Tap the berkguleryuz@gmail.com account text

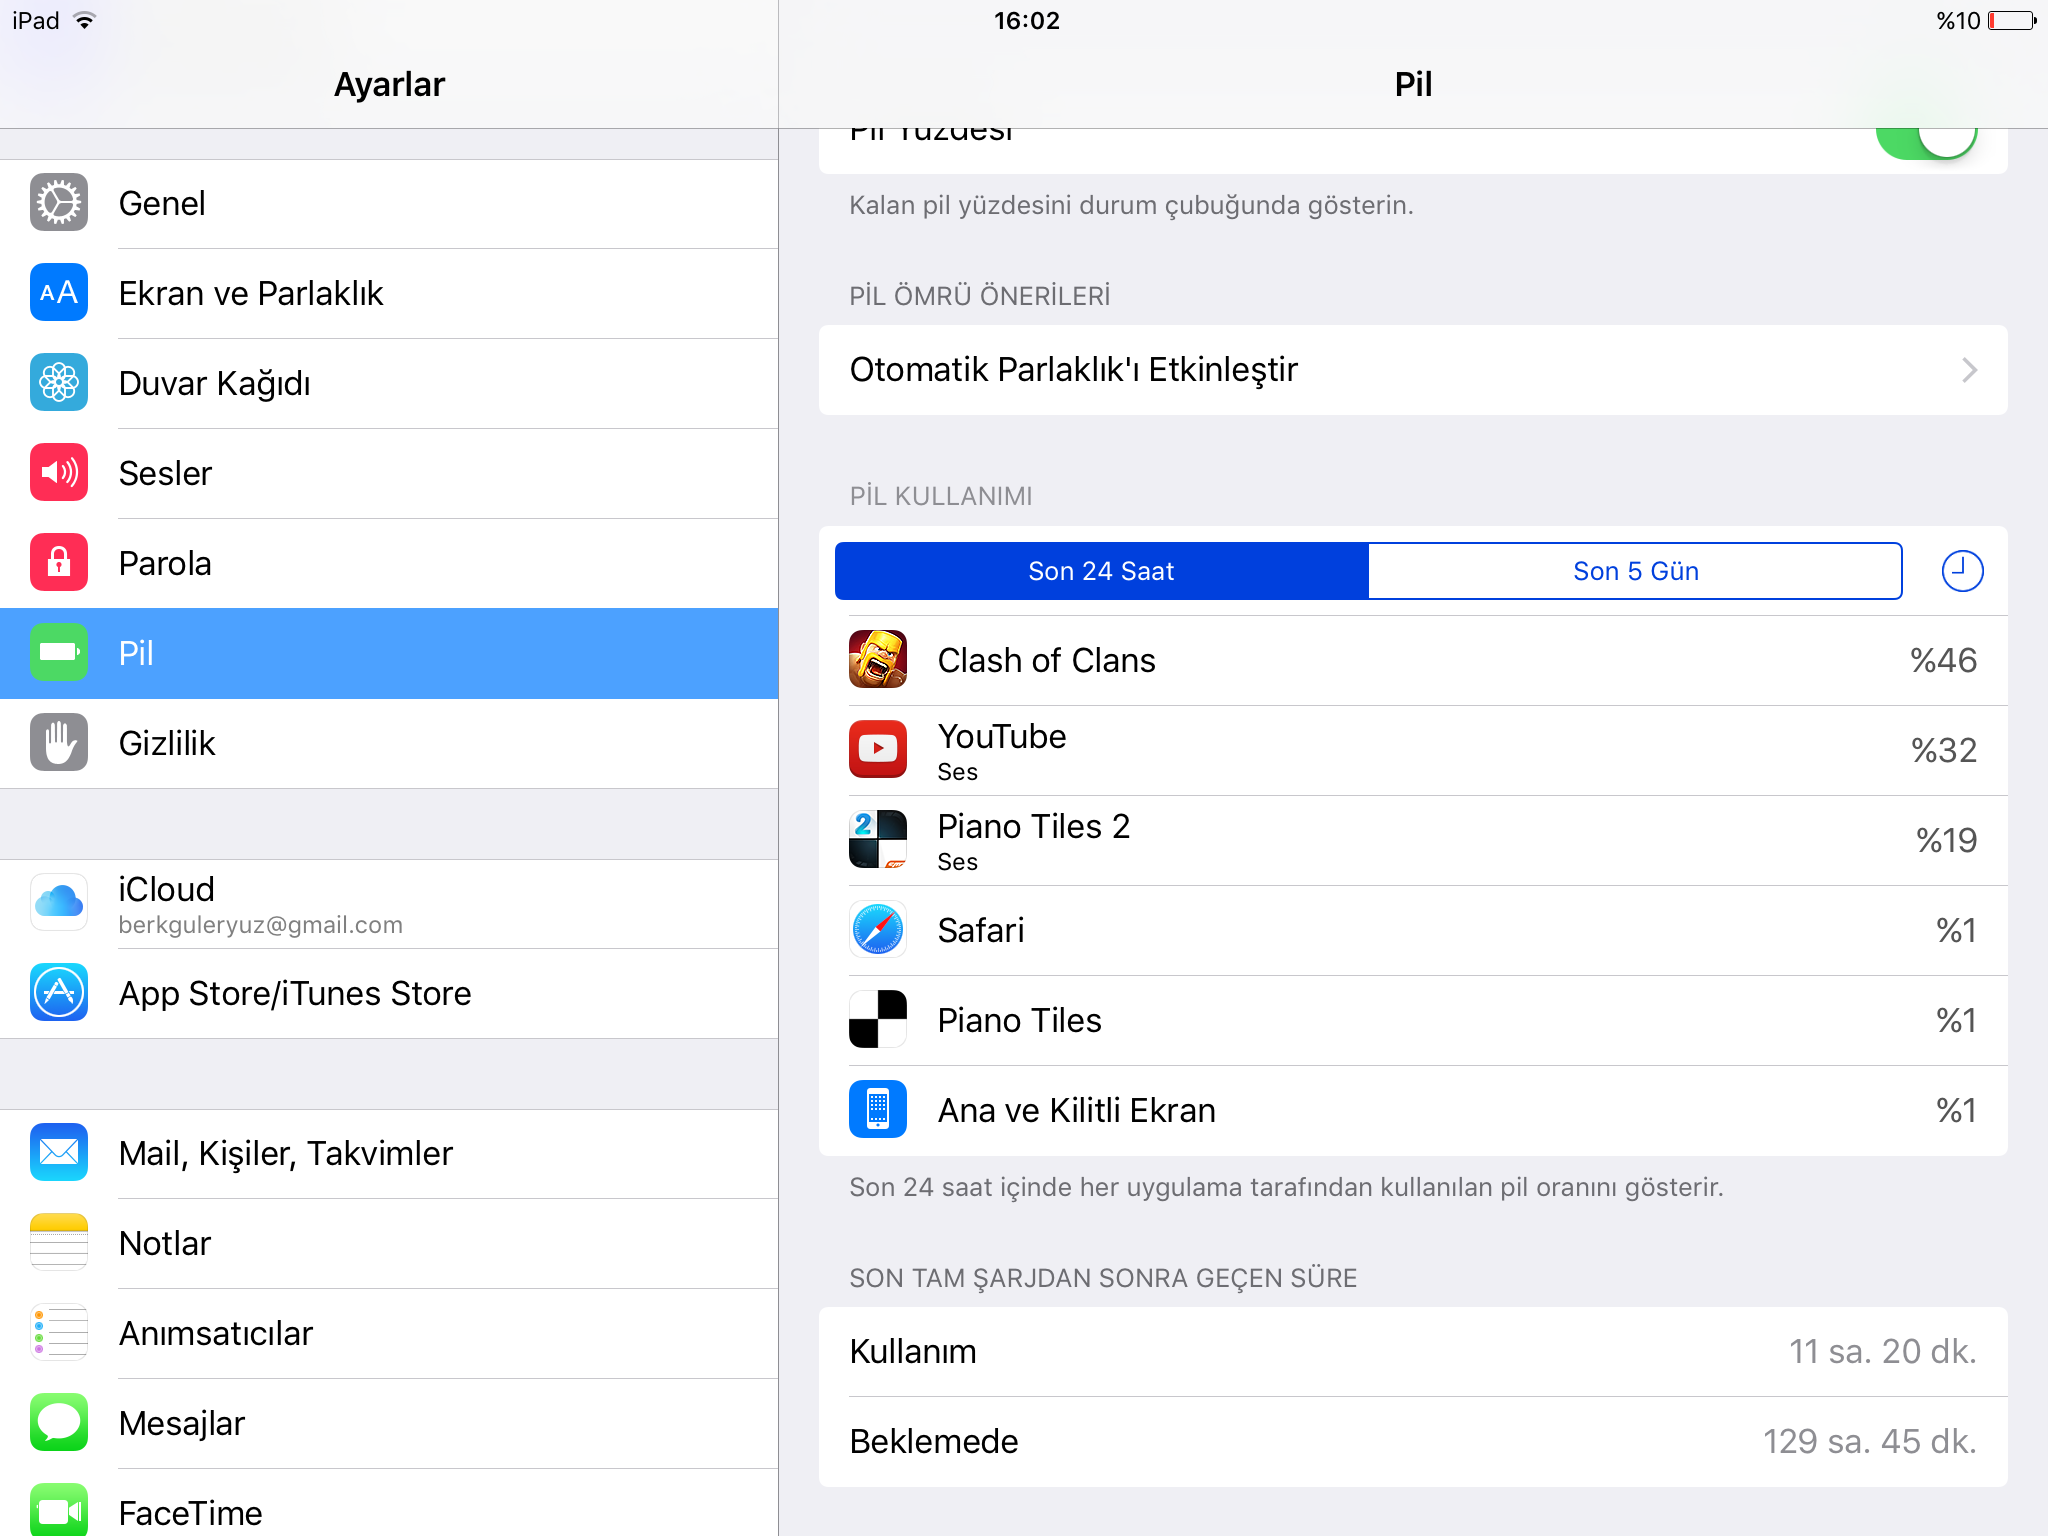coord(260,925)
